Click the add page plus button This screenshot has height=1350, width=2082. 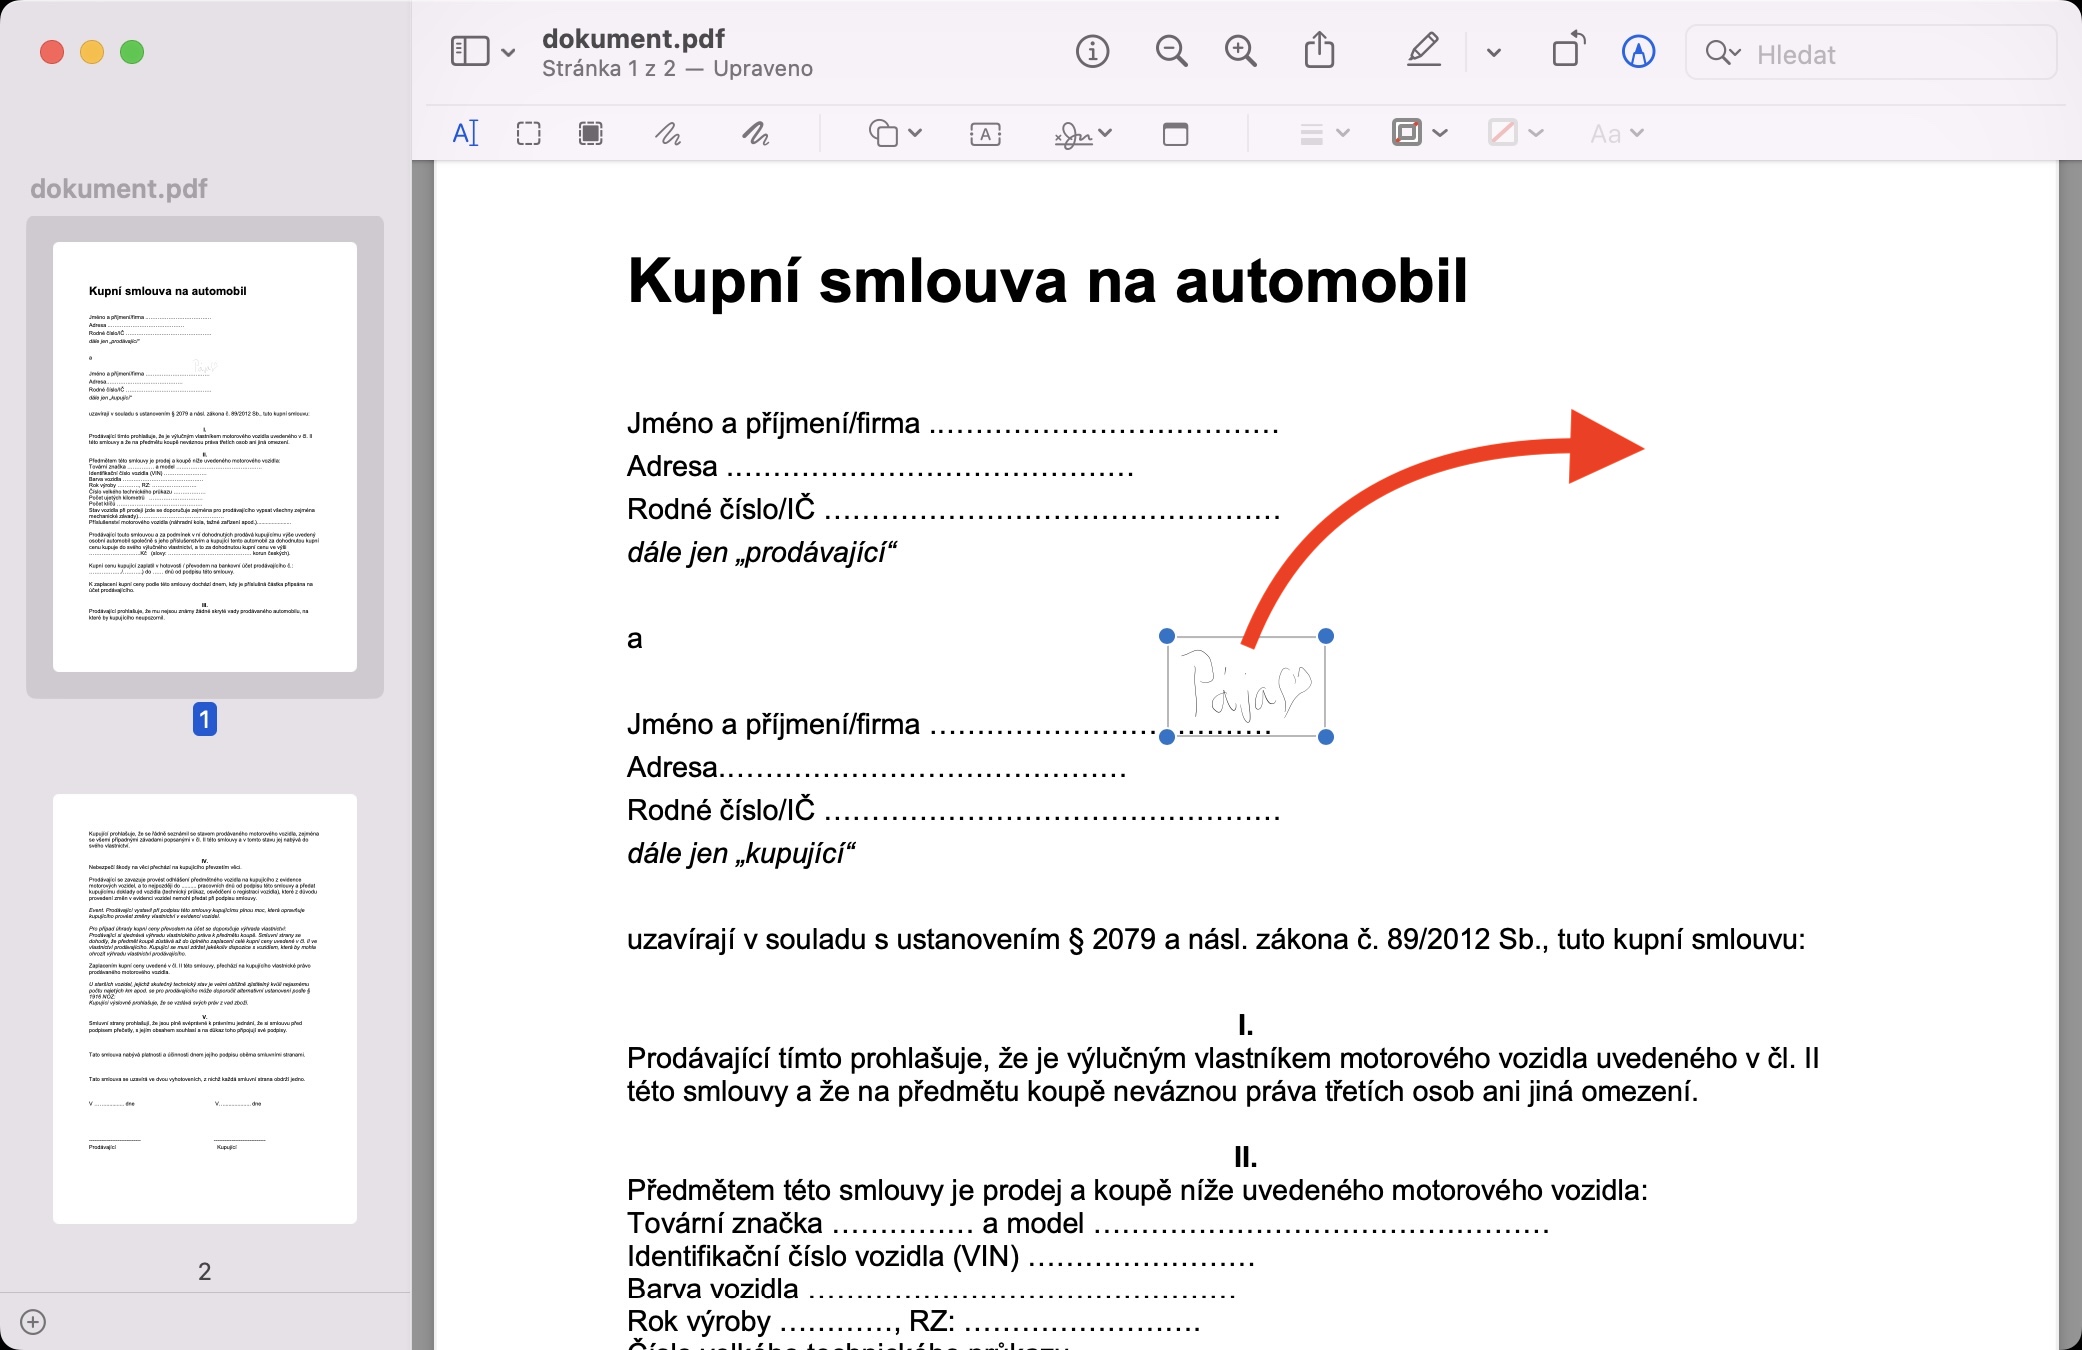[x=33, y=1322]
